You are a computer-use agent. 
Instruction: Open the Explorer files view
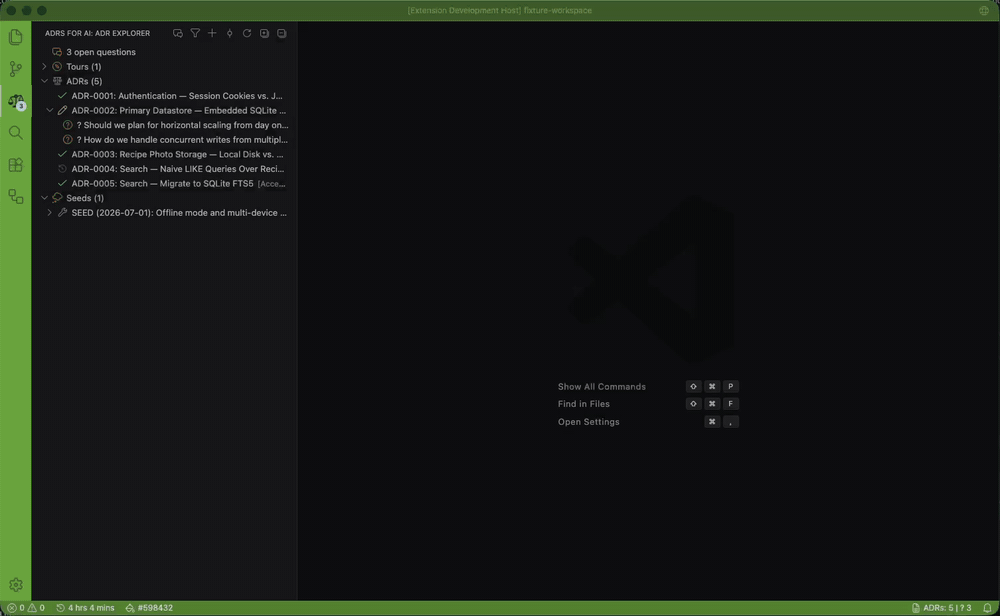point(15,37)
